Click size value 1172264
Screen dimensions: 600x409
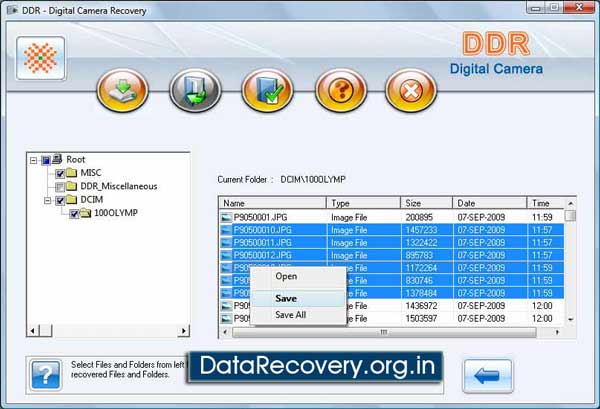click(421, 268)
